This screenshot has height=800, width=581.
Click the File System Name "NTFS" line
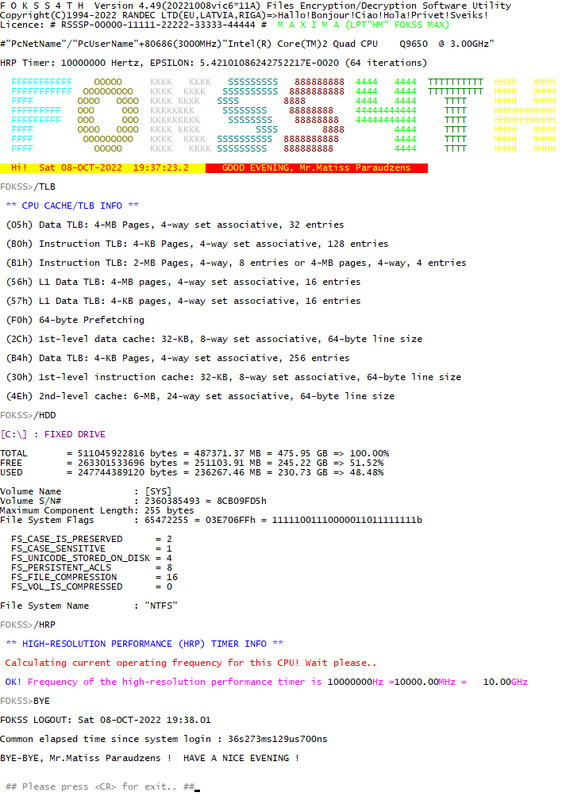(x=89, y=606)
